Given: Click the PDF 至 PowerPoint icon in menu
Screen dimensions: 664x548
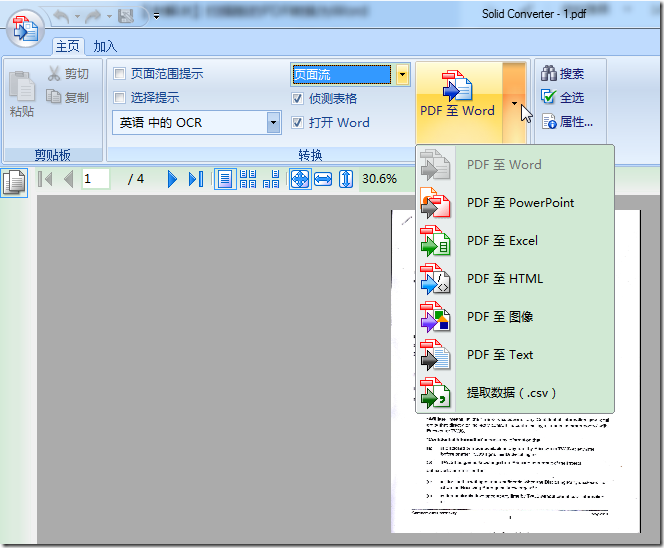Looking at the screenshot, I should (436, 203).
